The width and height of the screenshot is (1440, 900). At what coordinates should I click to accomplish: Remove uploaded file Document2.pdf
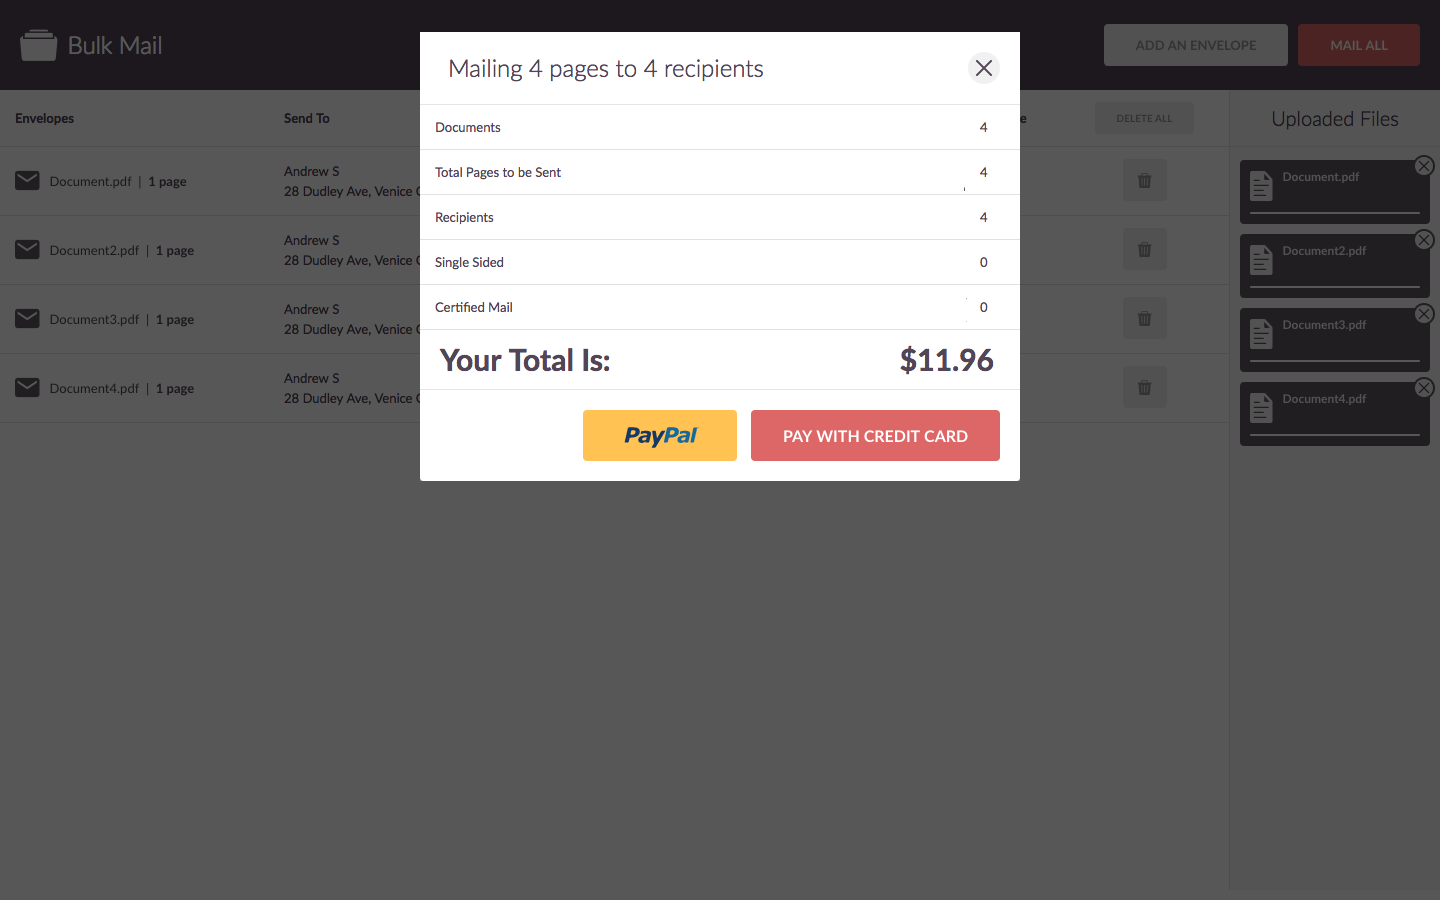(1424, 240)
